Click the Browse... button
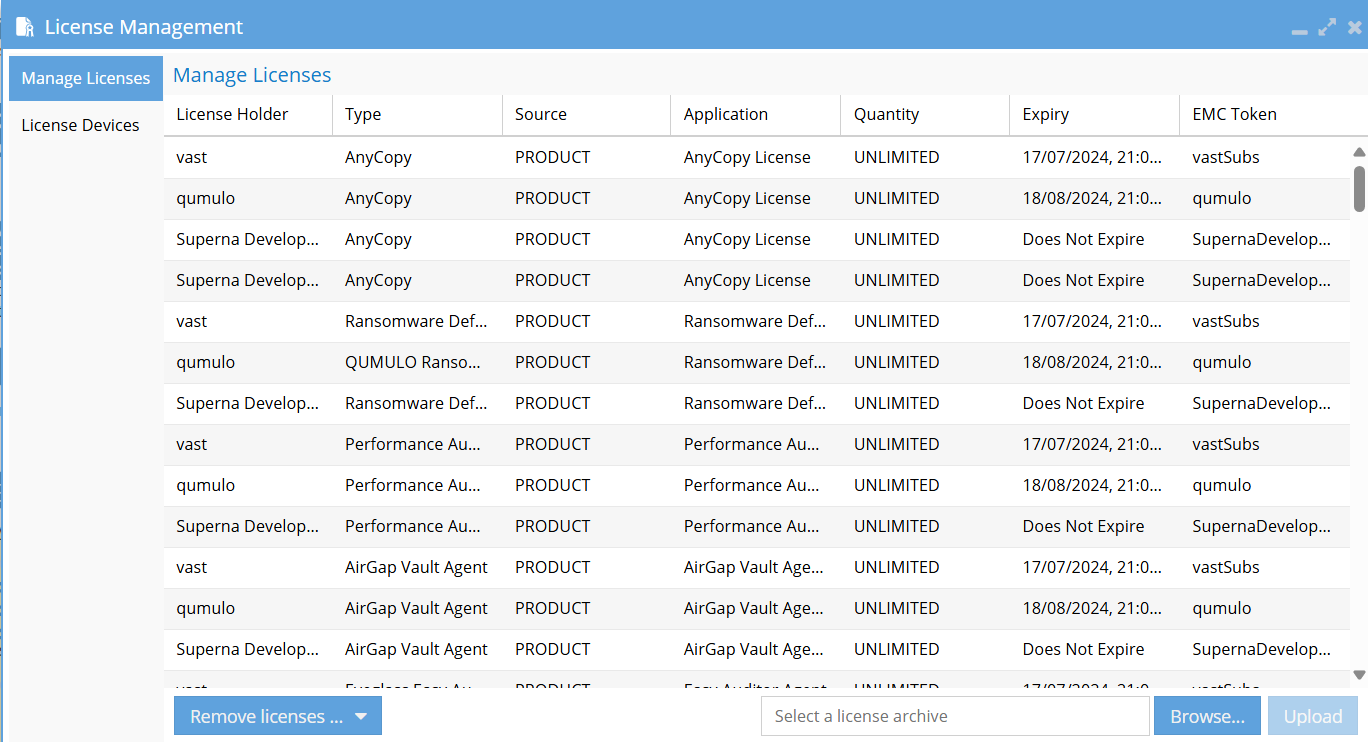The width and height of the screenshot is (1368, 742). 1208,716
